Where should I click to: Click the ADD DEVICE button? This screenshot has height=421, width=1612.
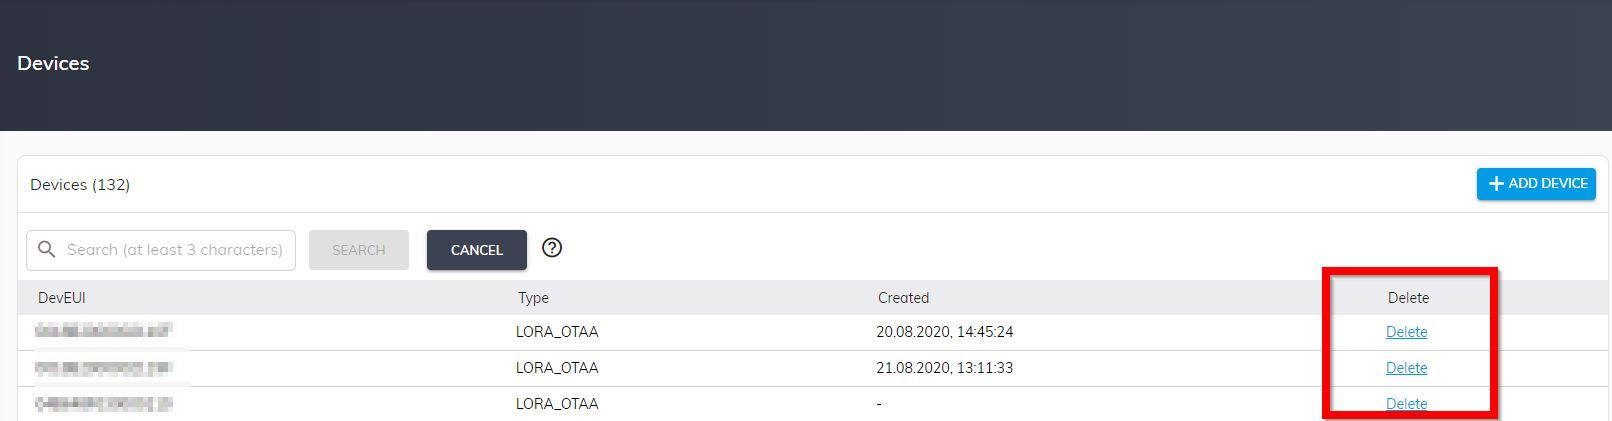click(1536, 184)
